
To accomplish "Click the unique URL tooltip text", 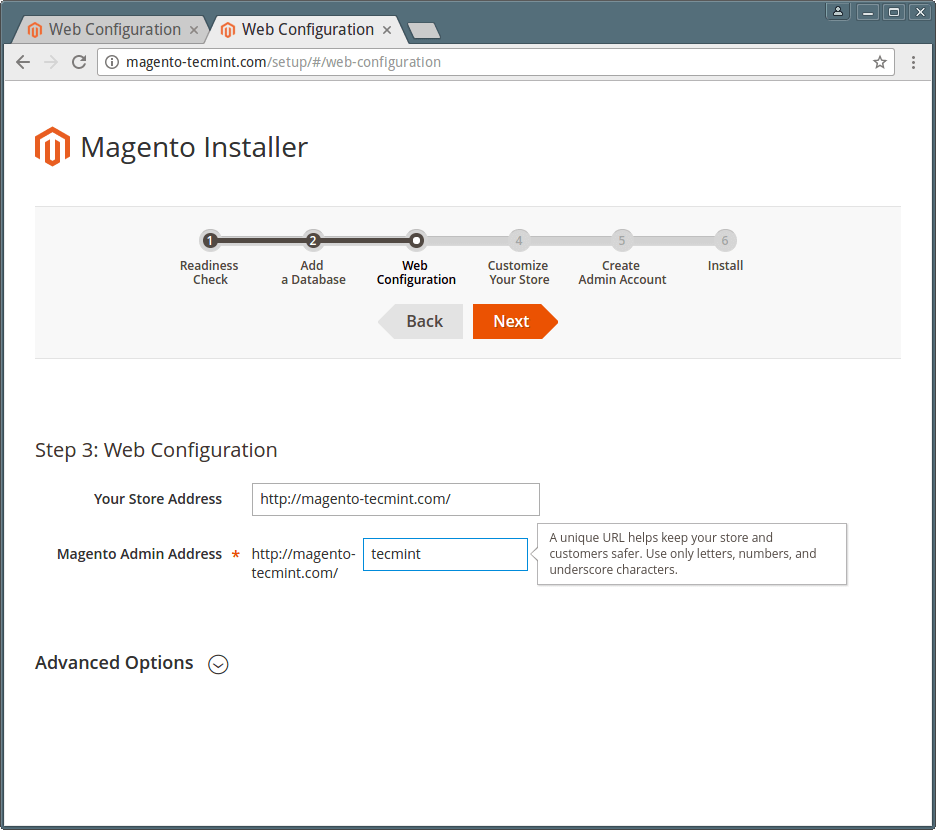I will point(682,554).
